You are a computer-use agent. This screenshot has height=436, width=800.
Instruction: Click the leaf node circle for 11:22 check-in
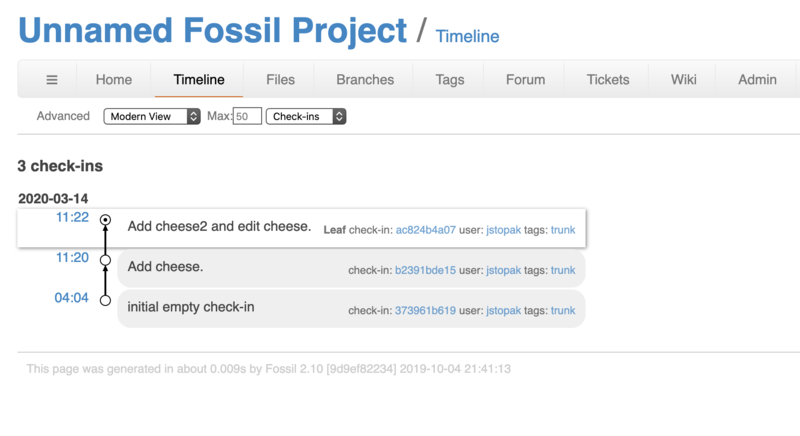105,219
